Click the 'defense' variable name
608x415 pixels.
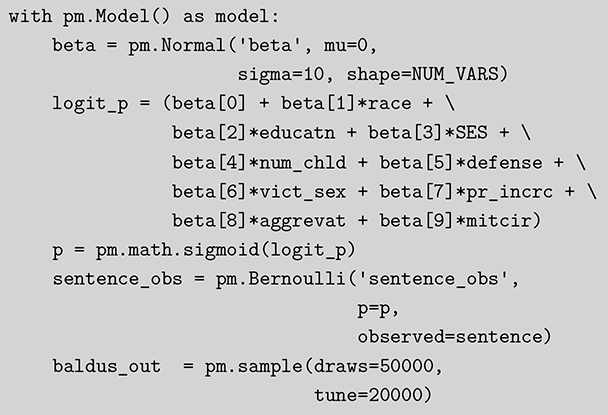click(x=514, y=162)
